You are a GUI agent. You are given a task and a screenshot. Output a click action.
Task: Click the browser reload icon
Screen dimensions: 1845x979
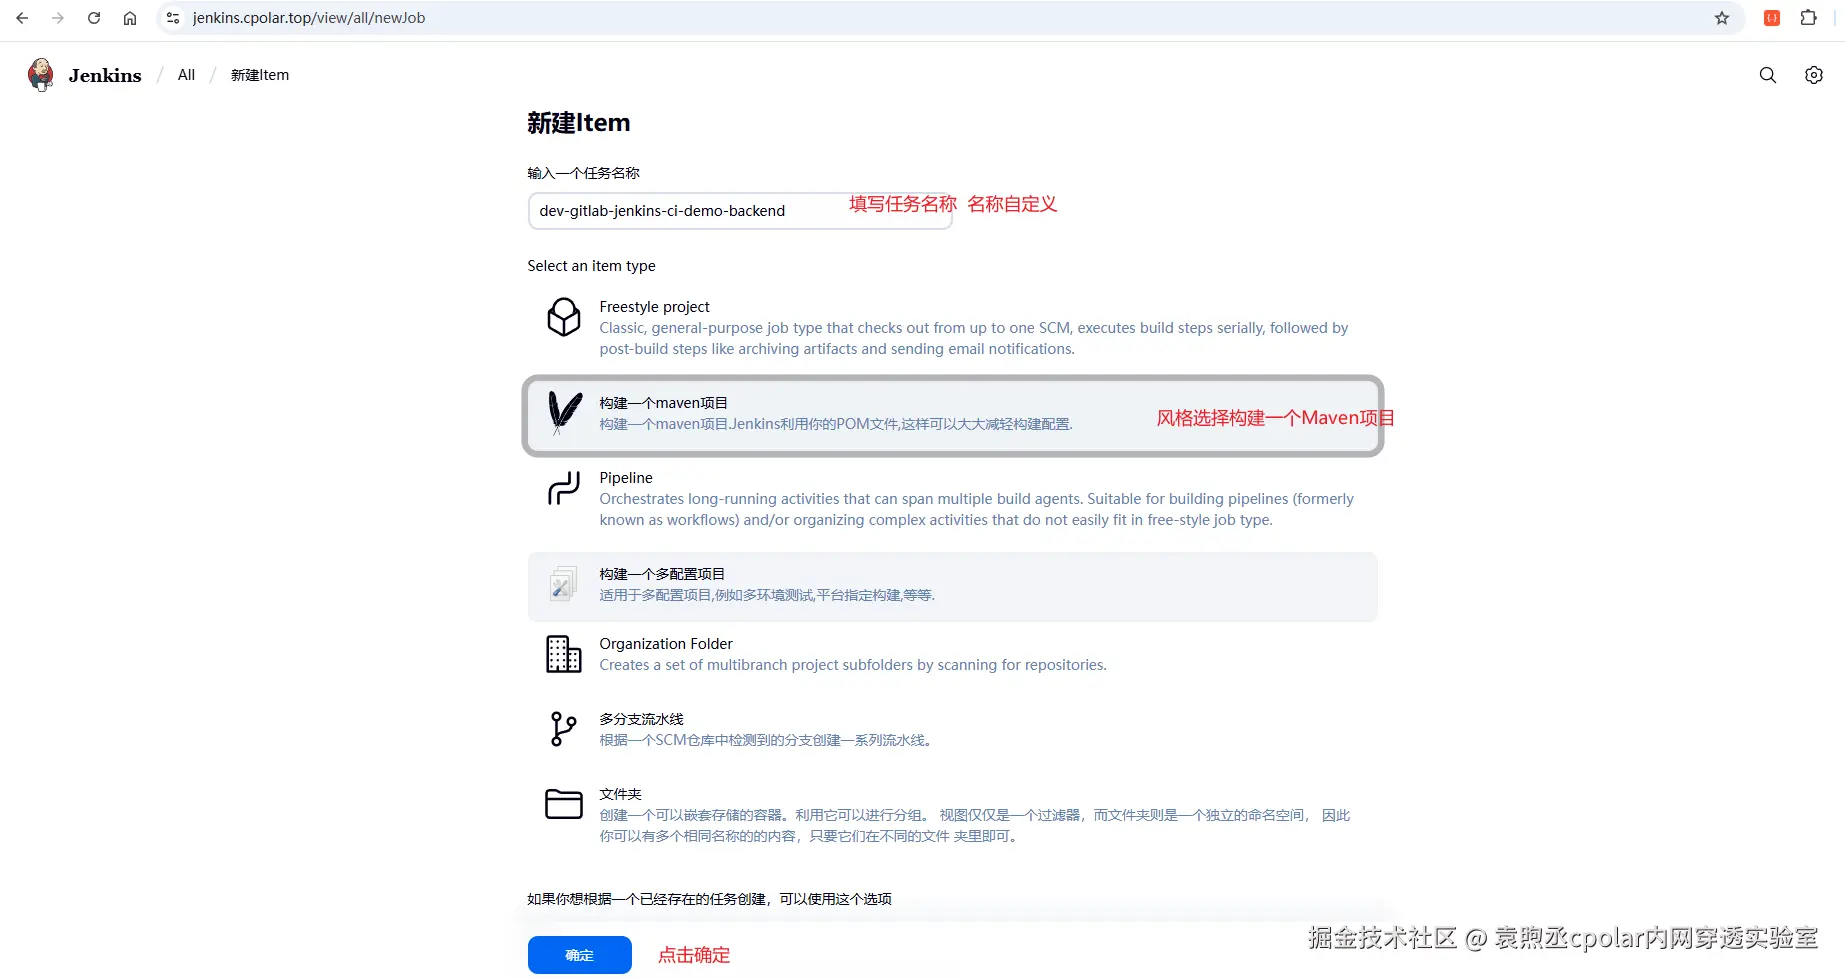coord(94,18)
